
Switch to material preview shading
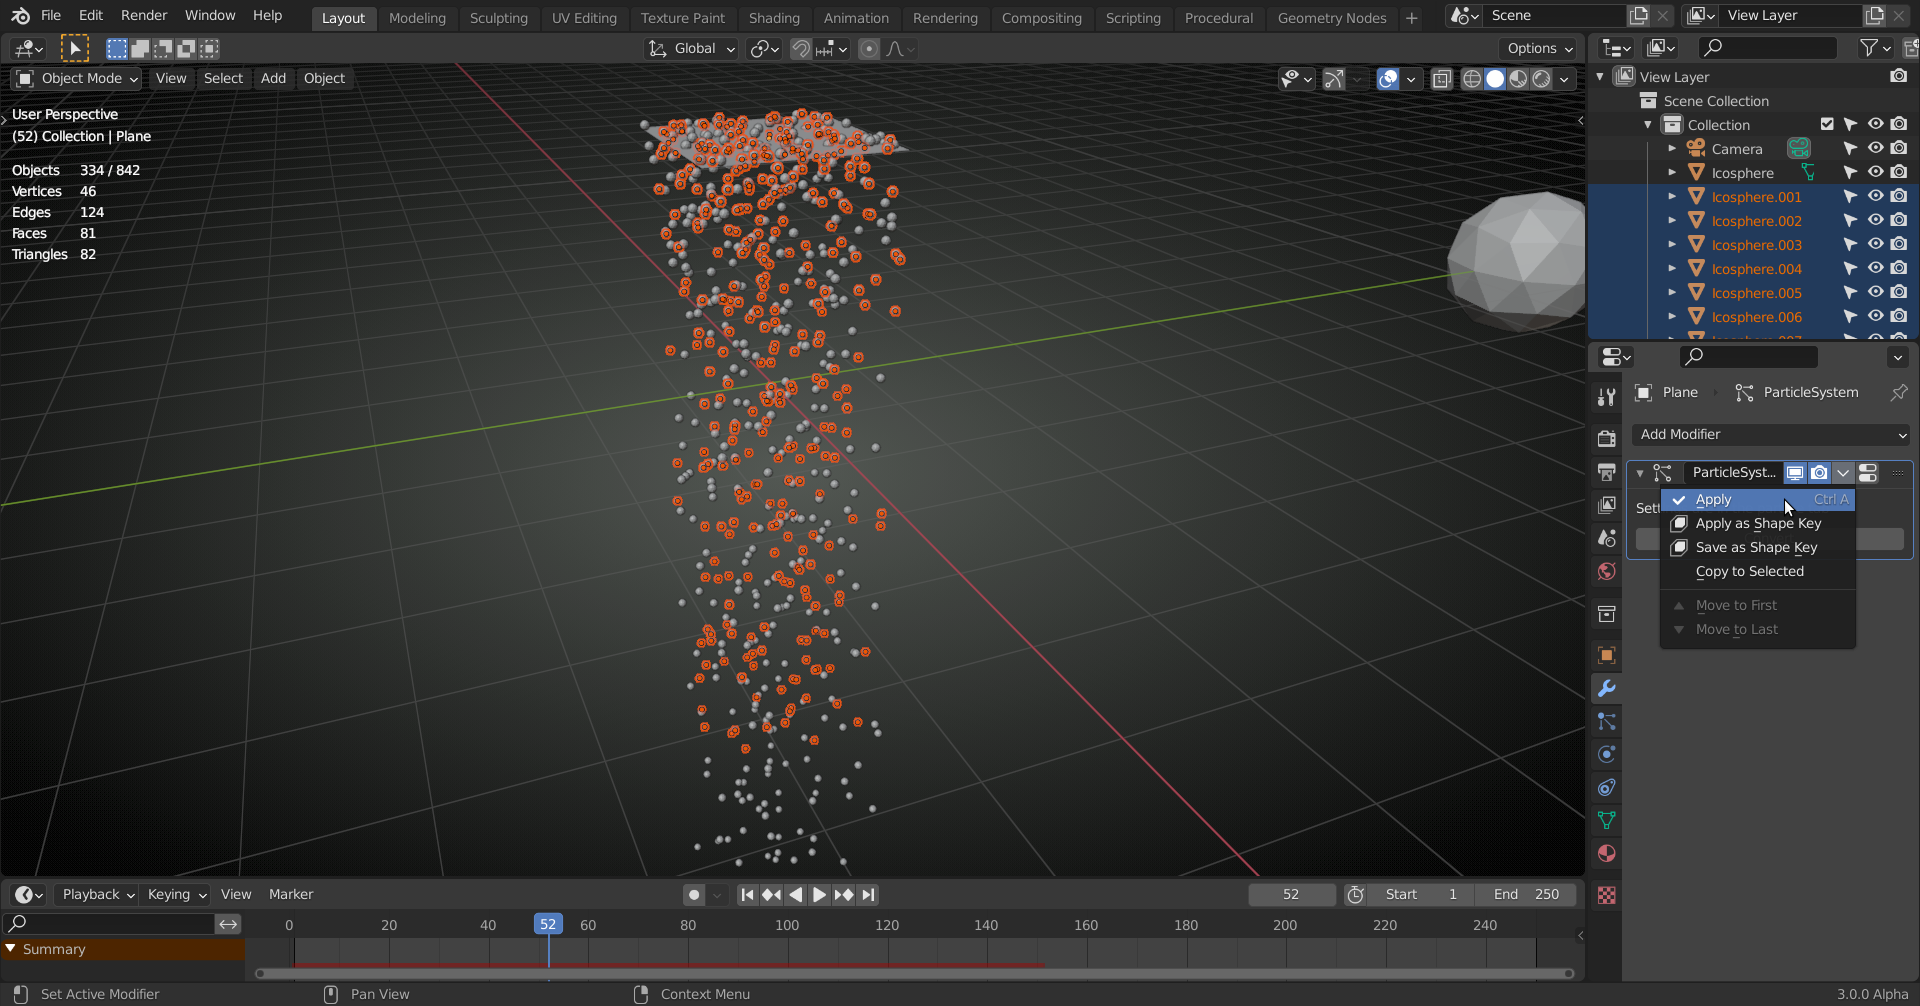tap(1518, 79)
